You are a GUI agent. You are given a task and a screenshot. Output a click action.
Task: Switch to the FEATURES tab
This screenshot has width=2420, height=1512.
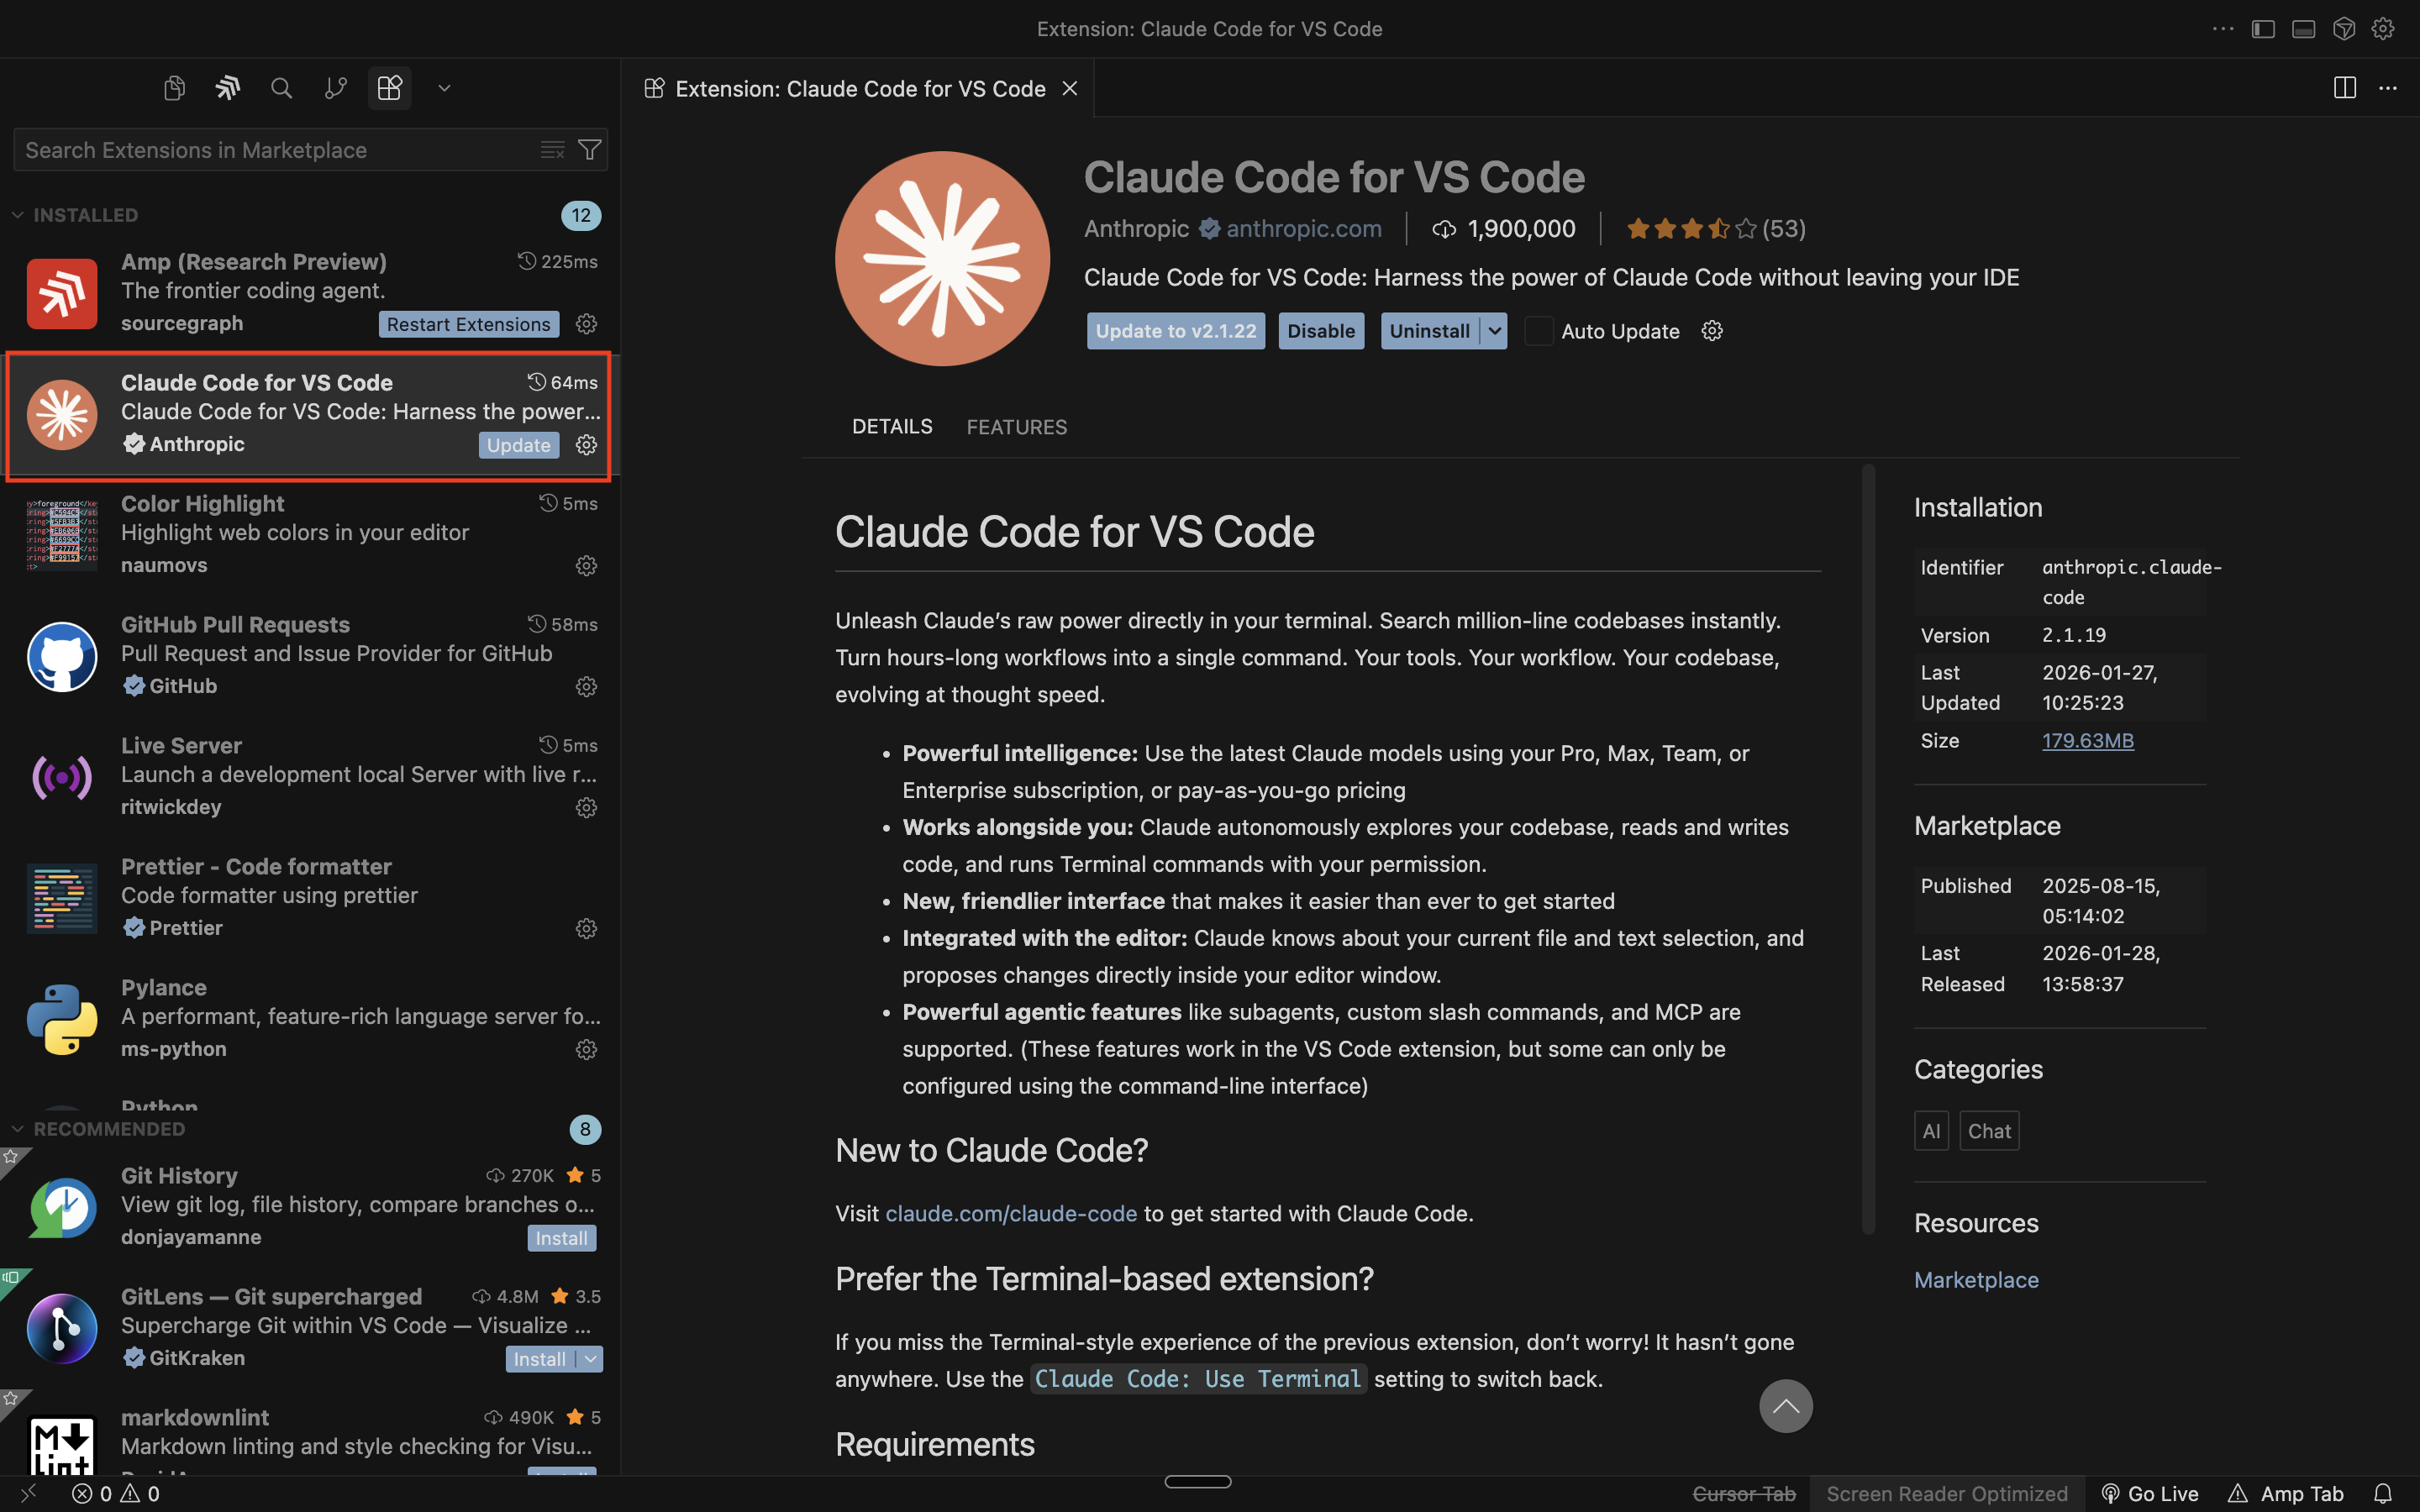[1017, 427]
